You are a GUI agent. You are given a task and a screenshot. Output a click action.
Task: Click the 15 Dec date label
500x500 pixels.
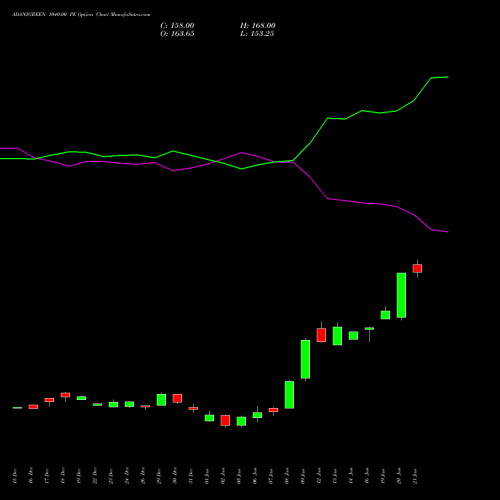click(15, 476)
